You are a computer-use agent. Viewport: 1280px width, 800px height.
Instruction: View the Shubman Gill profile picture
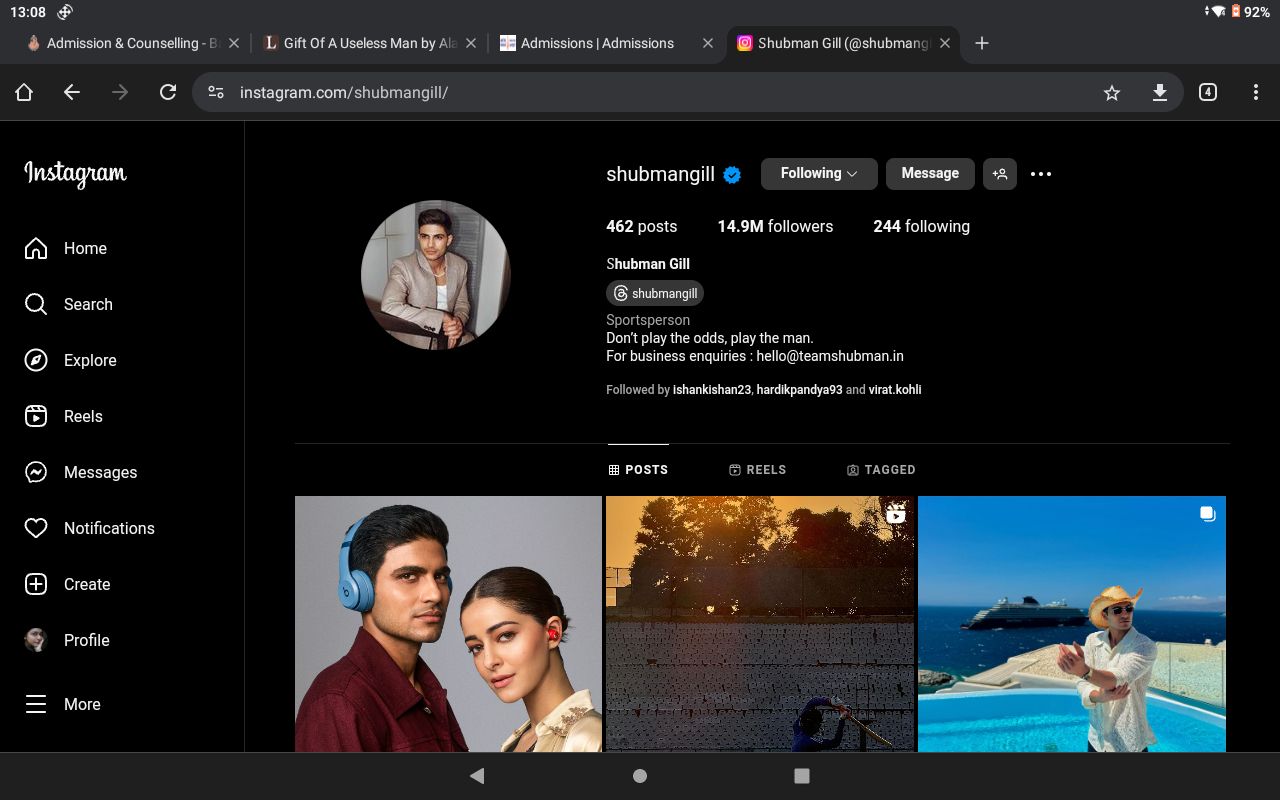[436, 275]
